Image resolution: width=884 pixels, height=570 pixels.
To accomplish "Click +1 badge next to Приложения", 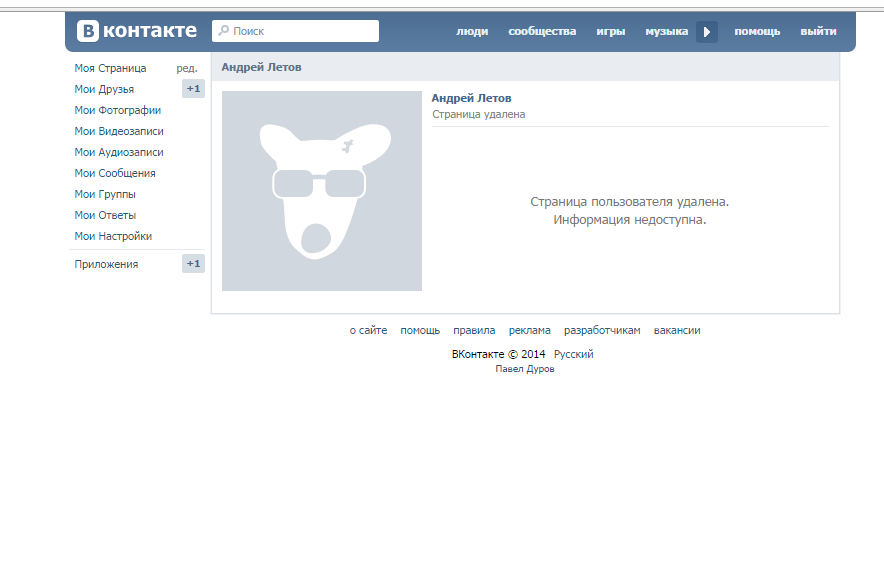I will click(x=193, y=263).
